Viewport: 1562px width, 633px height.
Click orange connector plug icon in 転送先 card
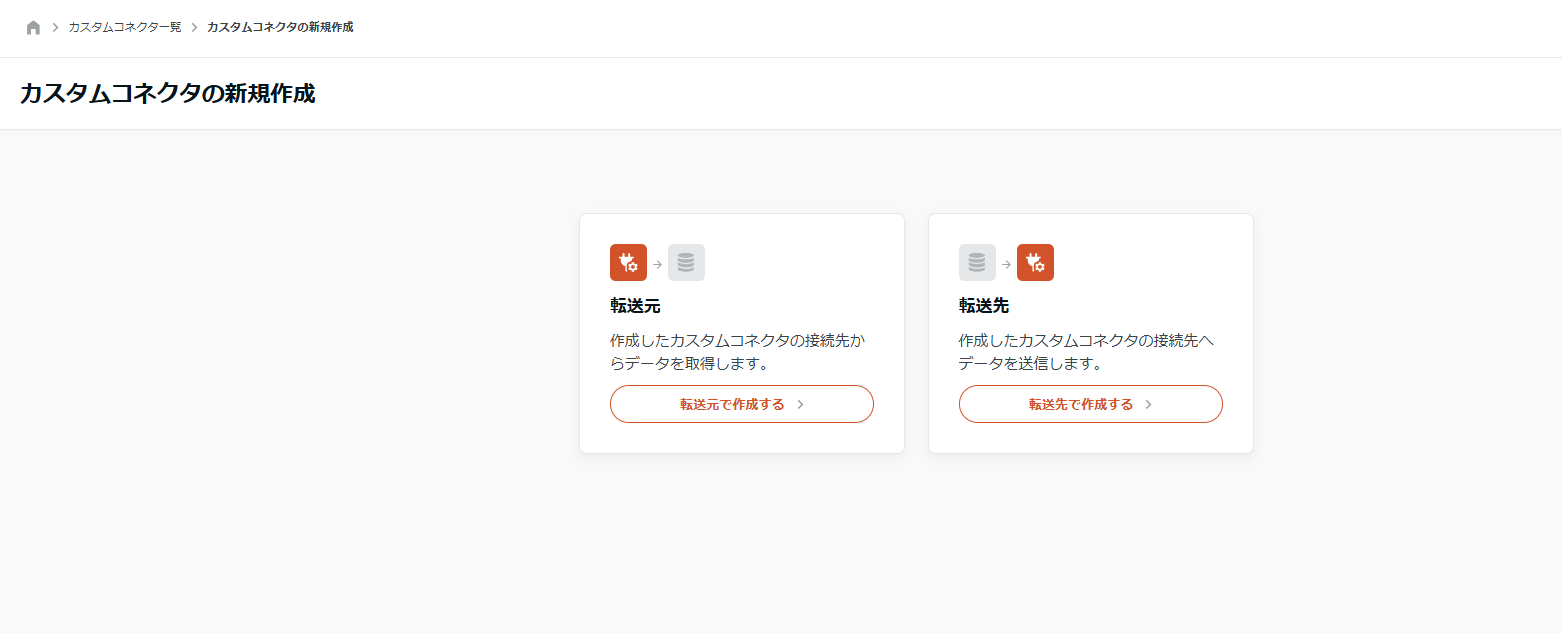[x=1035, y=263]
